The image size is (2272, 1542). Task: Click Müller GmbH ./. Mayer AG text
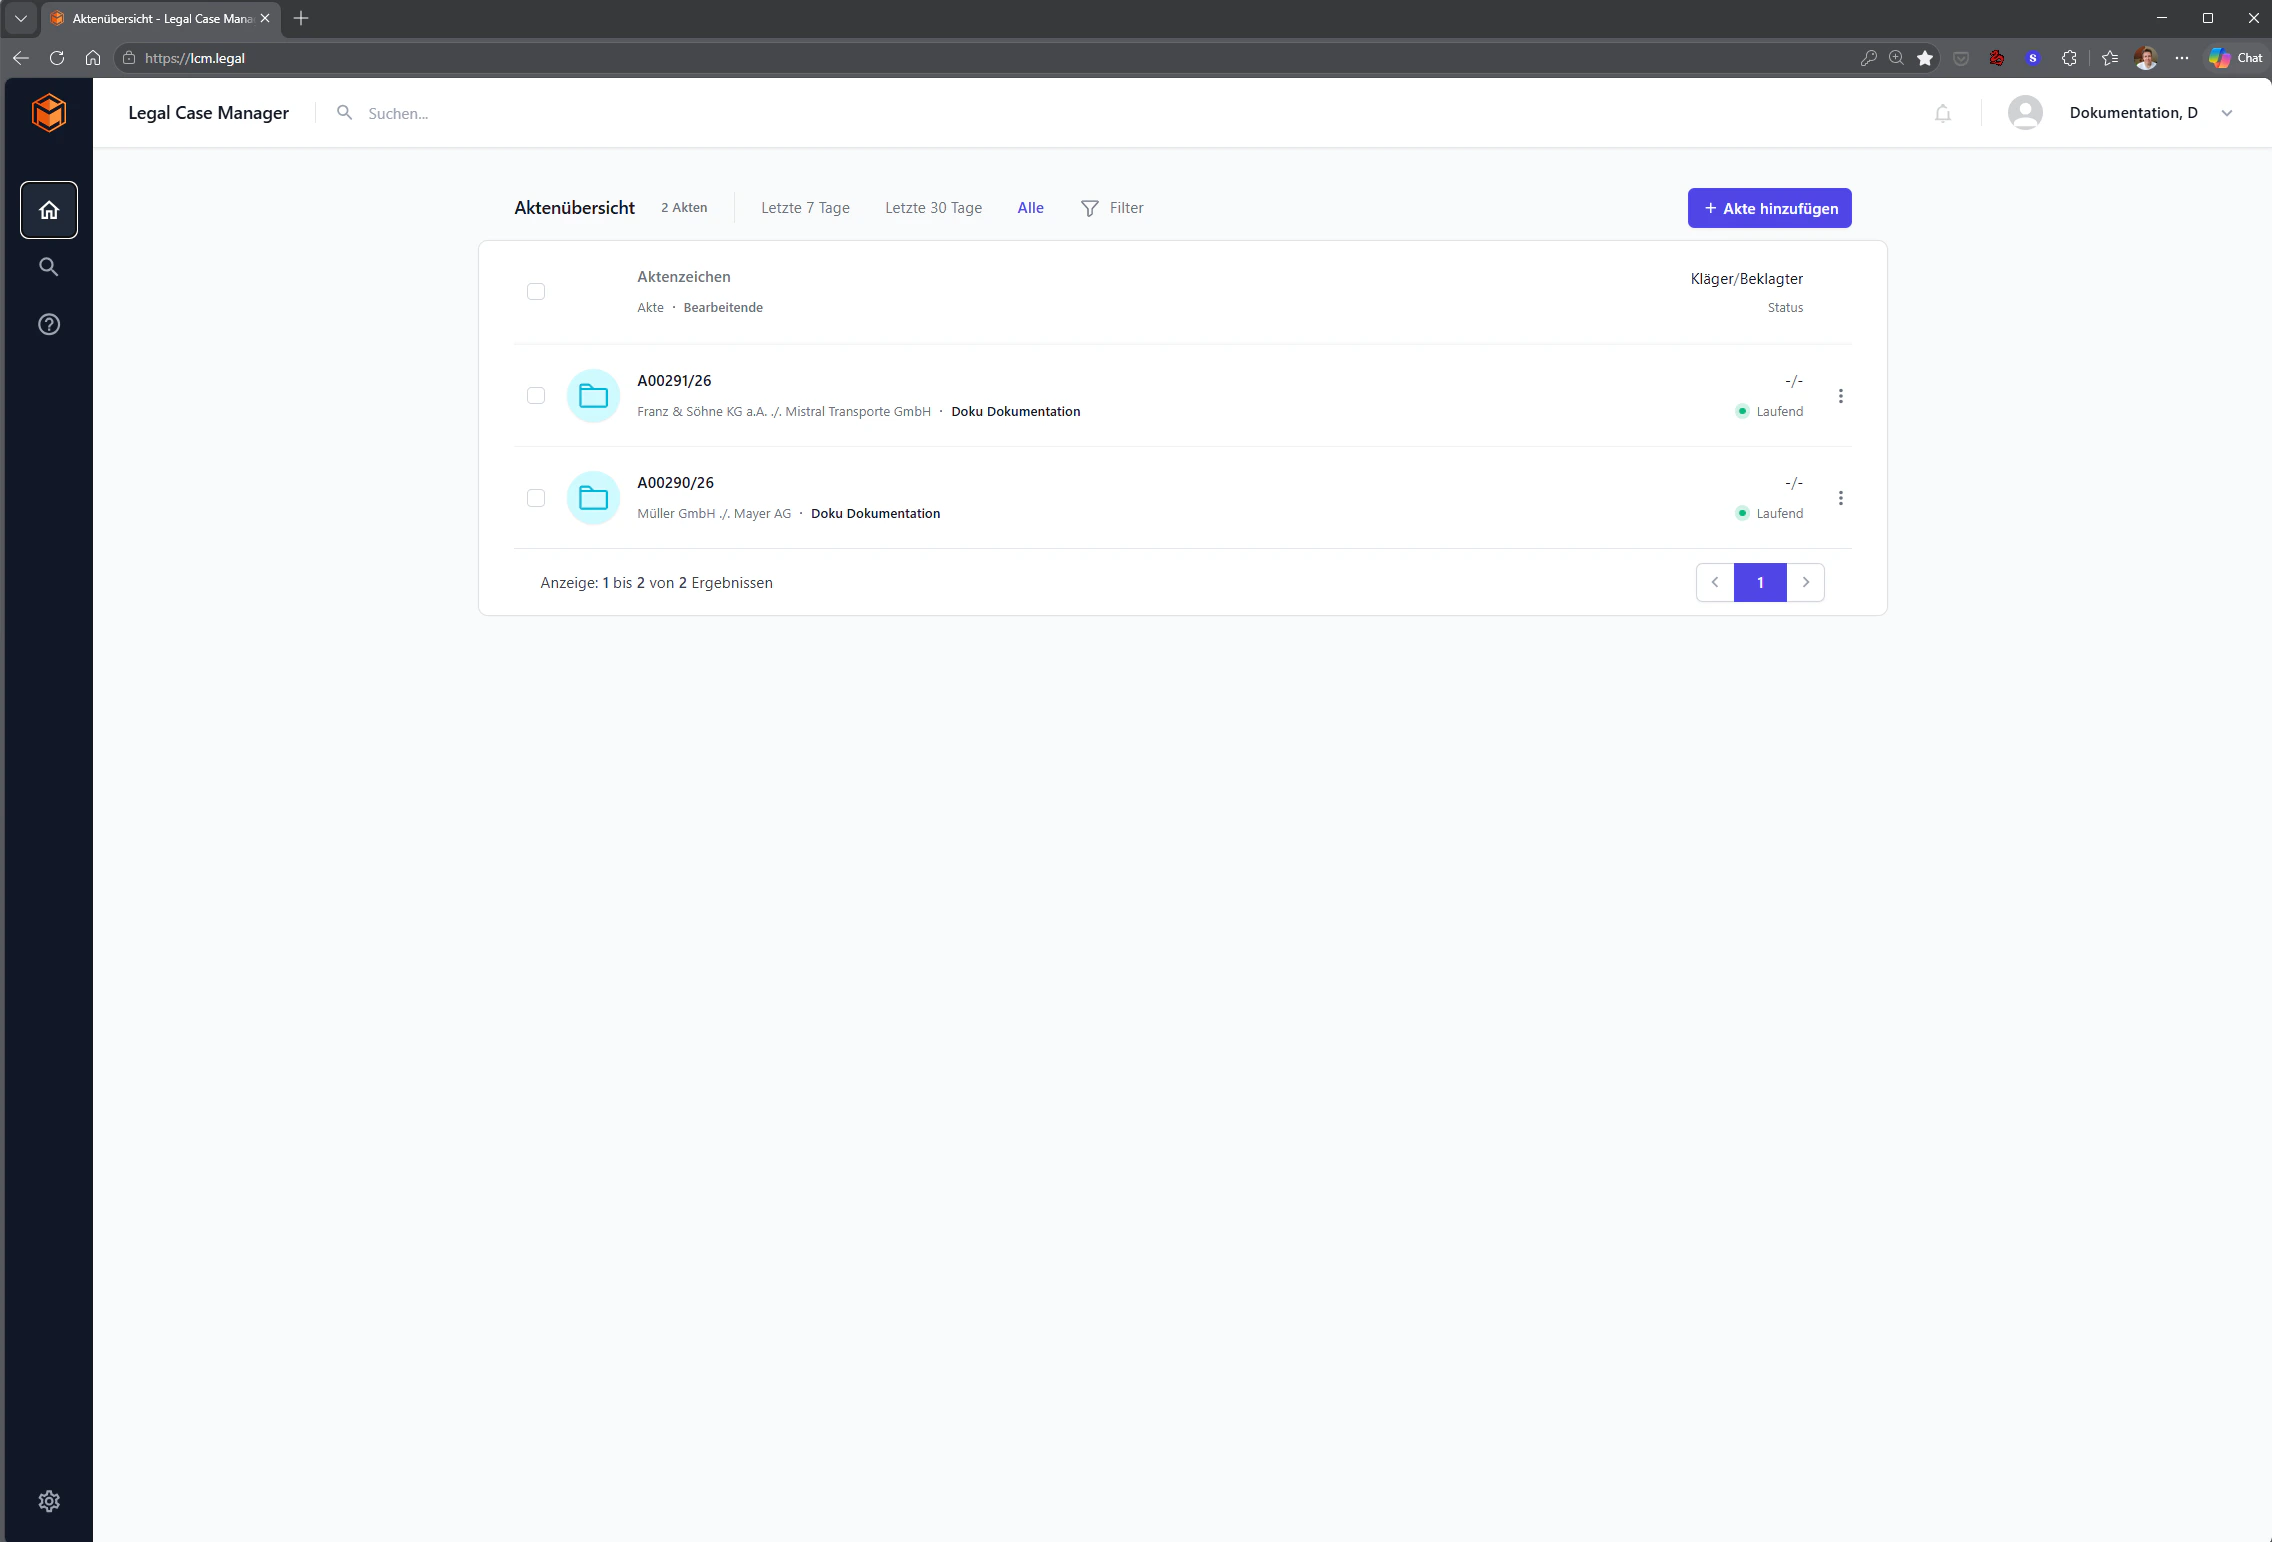[x=714, y=514]
